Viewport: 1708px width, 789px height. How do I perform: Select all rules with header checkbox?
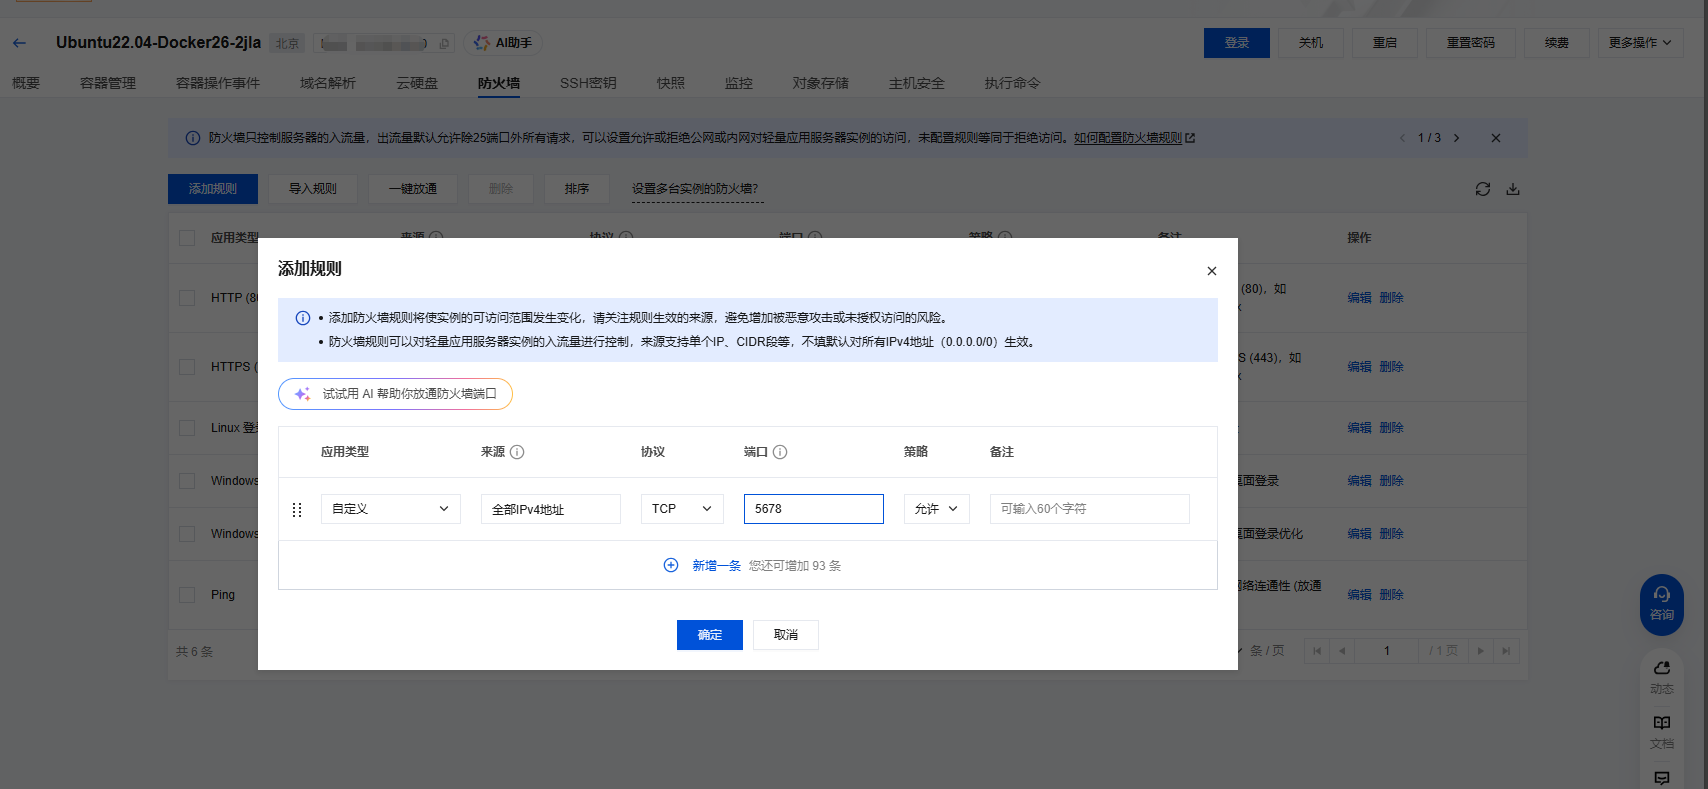point(187,238)
